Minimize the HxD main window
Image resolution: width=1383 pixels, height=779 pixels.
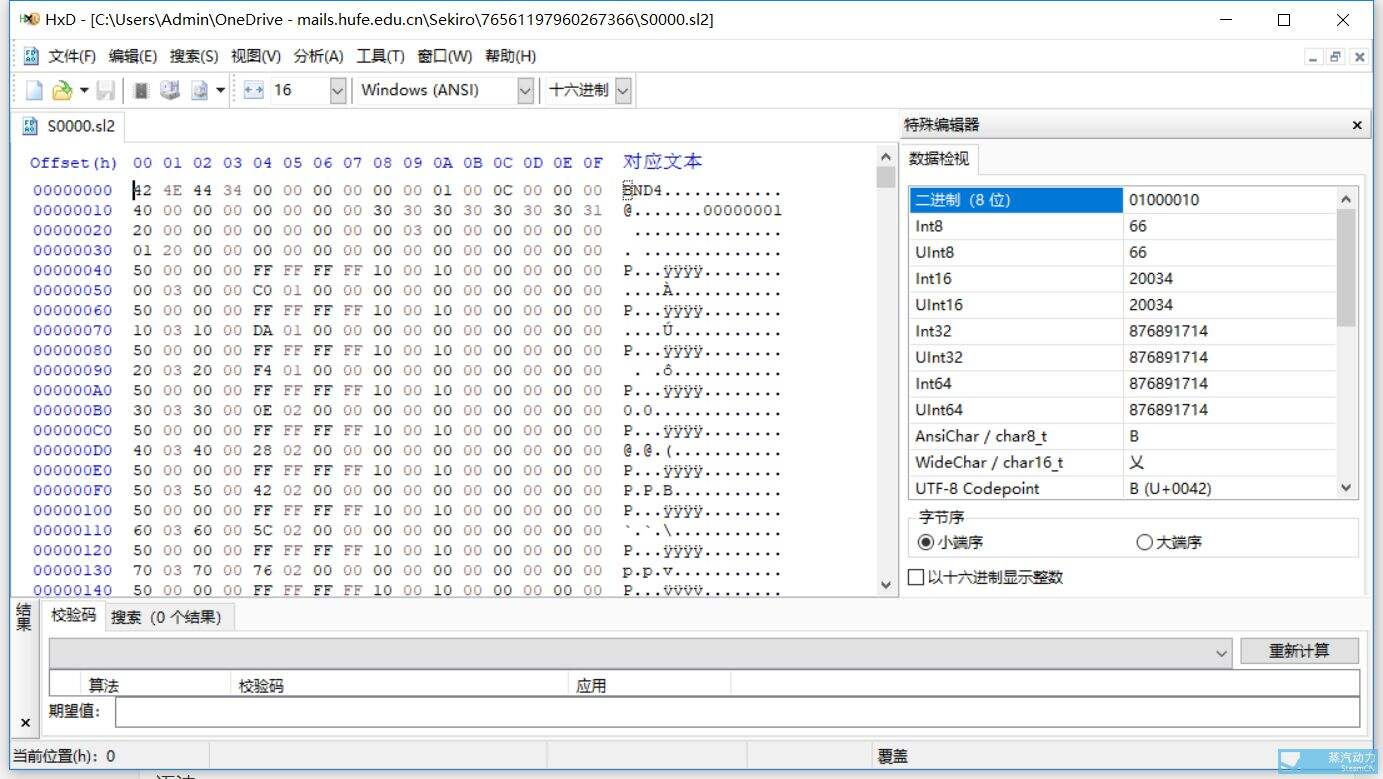[x=1225, y=20]
